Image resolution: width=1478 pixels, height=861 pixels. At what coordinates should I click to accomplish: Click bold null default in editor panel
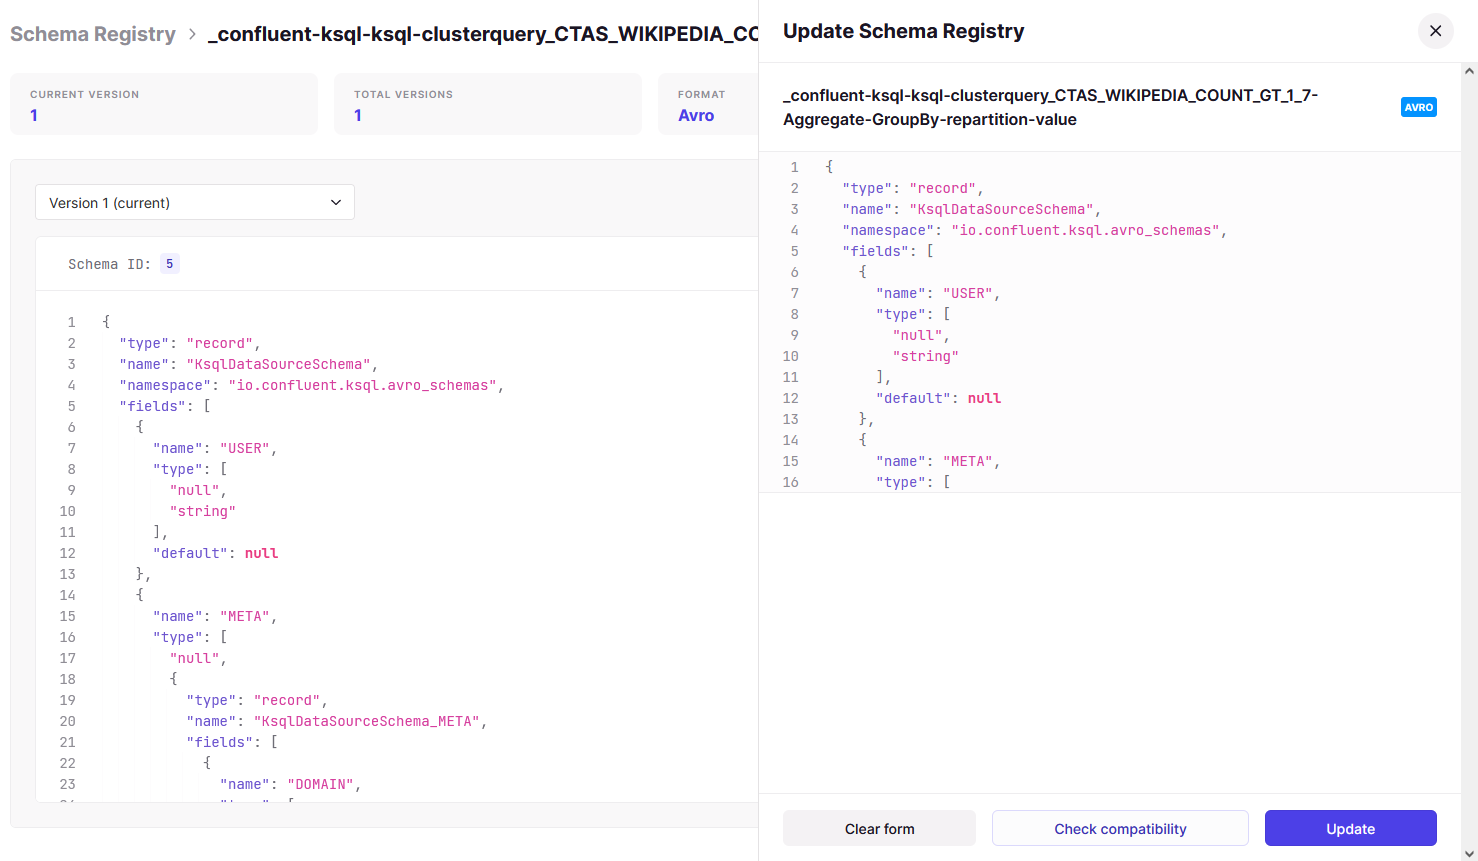pyautogui.click(x=984, y=398)
